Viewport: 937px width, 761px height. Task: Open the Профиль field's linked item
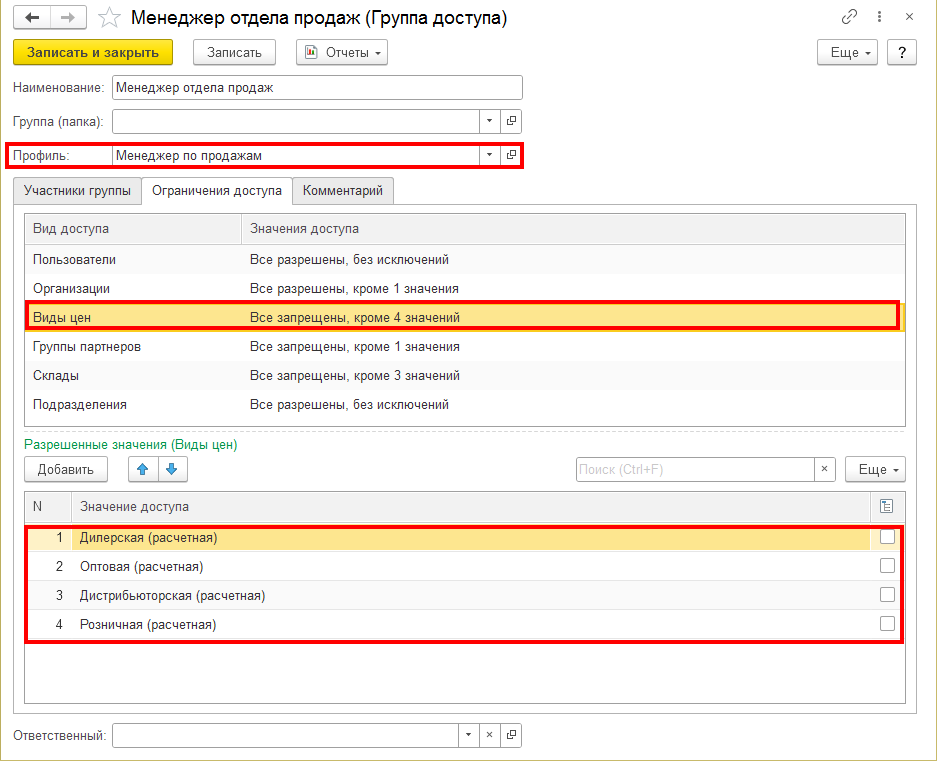pos(511,155)
